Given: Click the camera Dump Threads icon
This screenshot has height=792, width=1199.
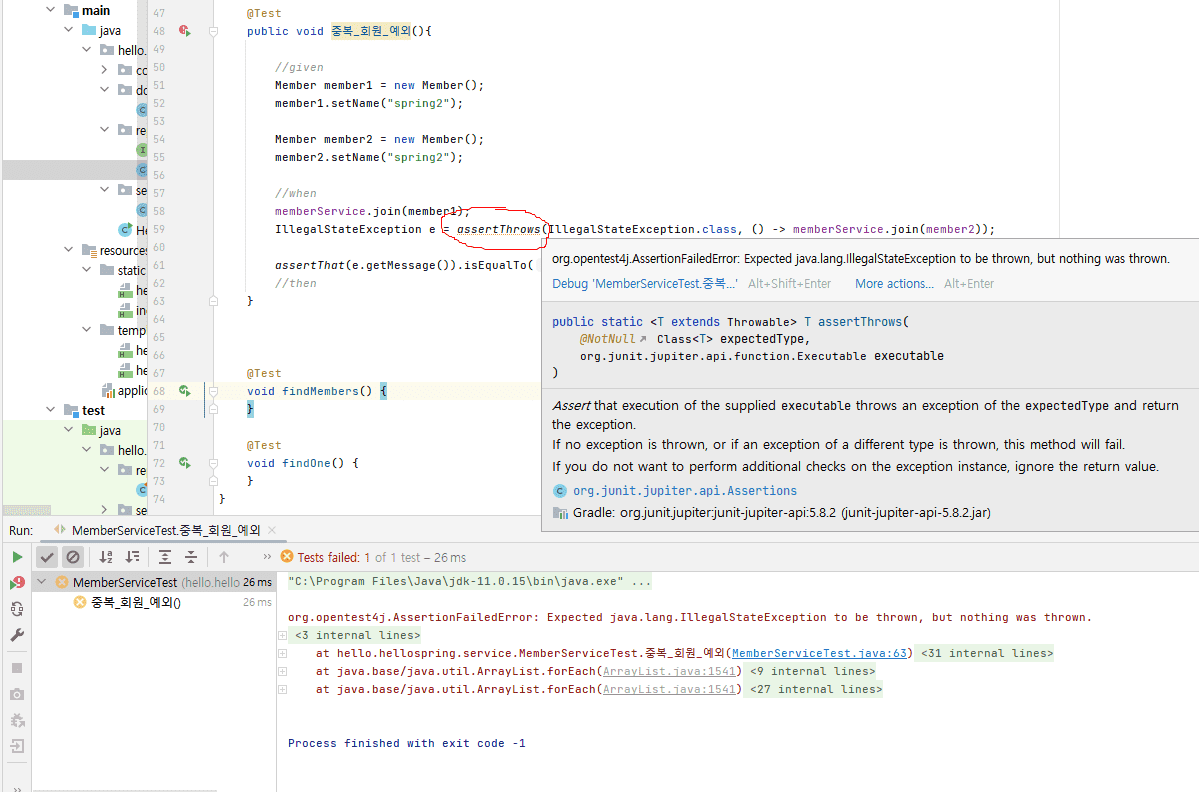Looking at the screenshot, I should (17, 694).
